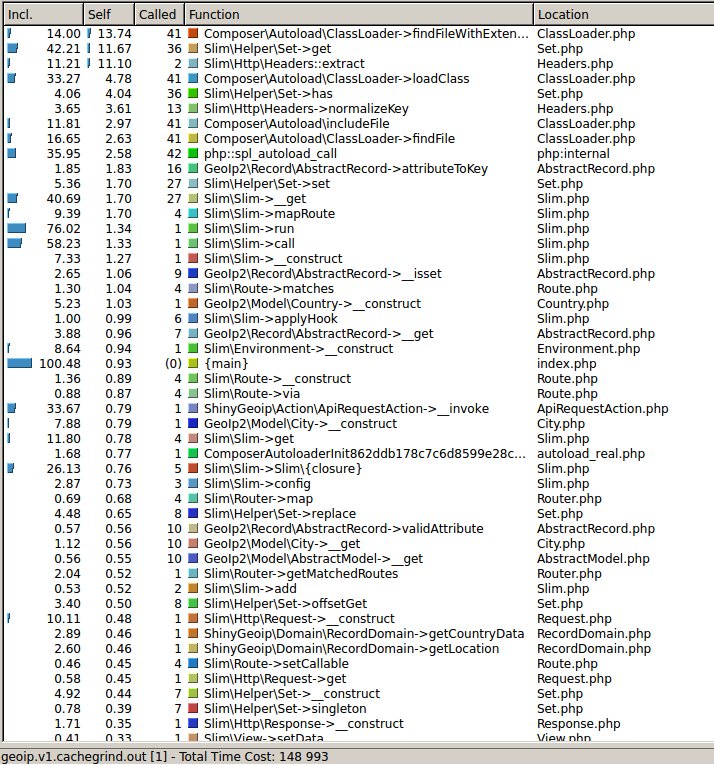
Task: Click the inclusive cost bar of Slim\Slim->call
Action: [15, 243]
